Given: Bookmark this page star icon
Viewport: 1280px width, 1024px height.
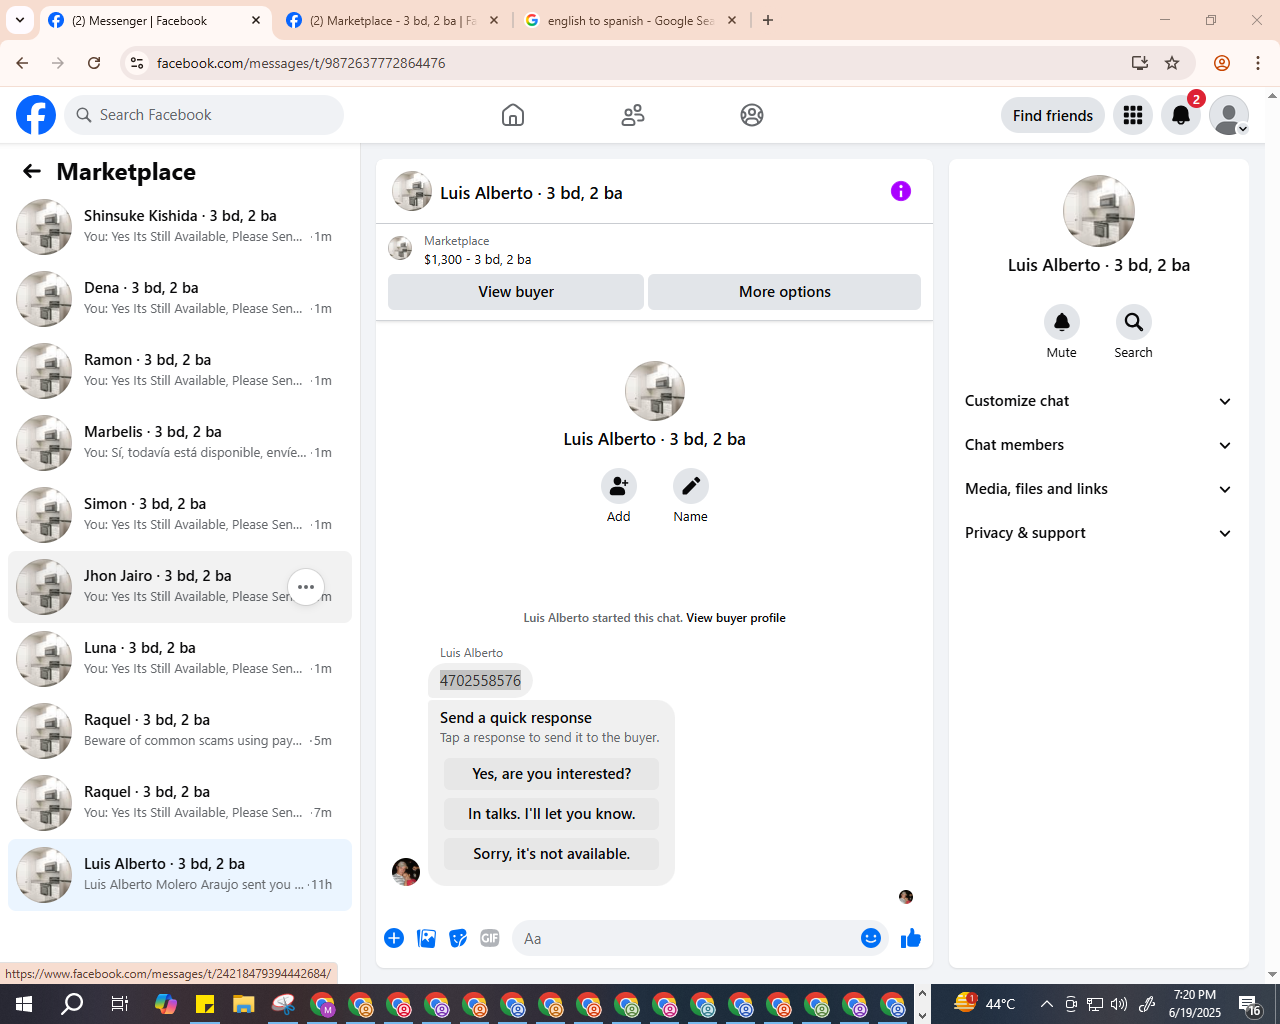Looking at the screenshot, I should (x=1172, y=63).
